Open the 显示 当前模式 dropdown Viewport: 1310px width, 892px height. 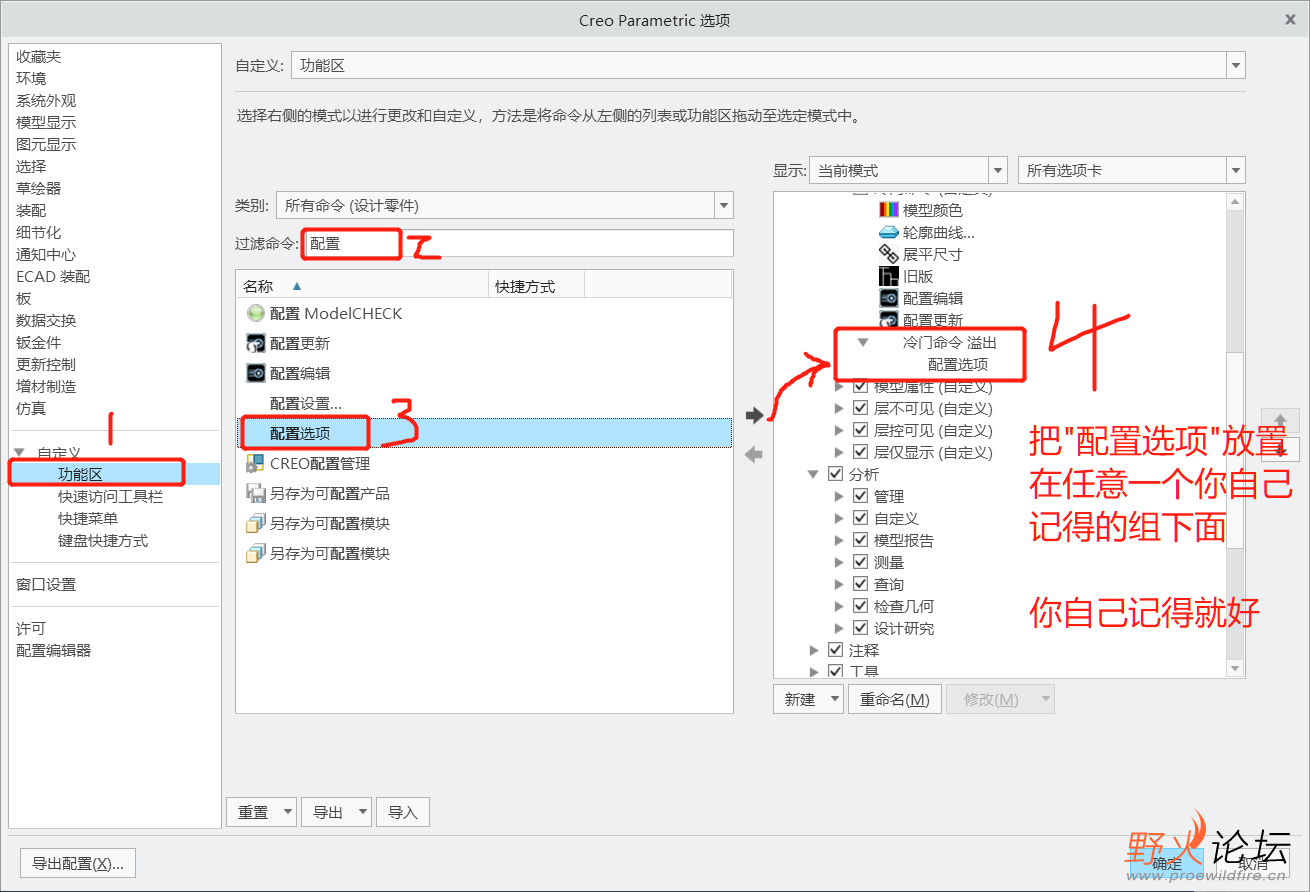pos(997,170)
